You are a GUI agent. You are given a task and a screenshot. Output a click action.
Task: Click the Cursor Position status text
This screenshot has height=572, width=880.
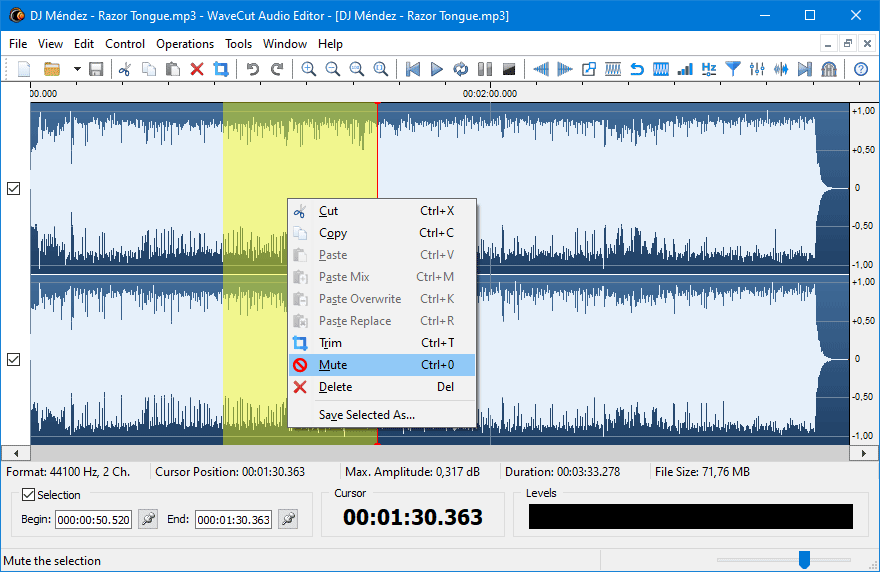[230, 472]
